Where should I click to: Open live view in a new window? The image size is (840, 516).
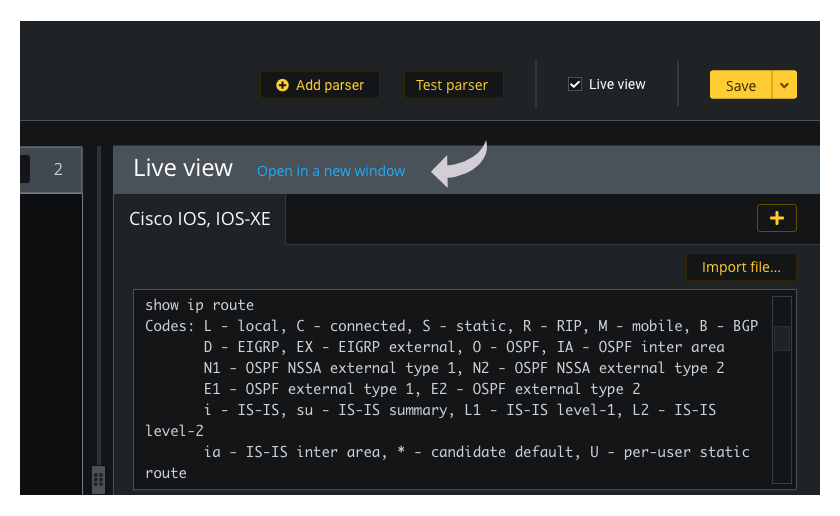(x=331, y=171)
